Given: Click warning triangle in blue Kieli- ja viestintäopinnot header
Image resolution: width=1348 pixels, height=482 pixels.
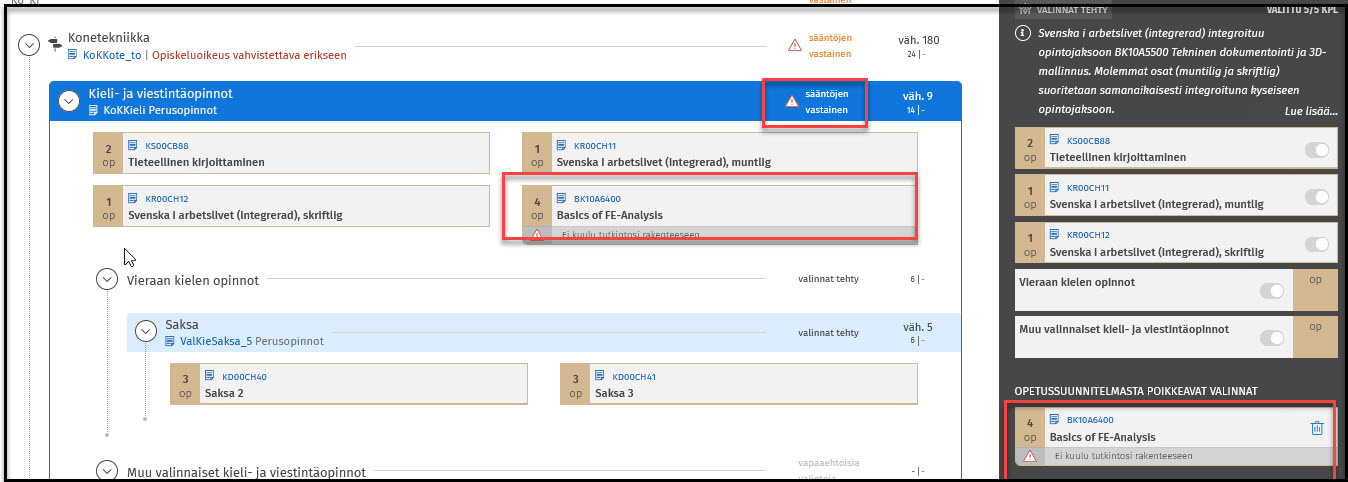Looking at the screenshot, I should pos(792,102).
